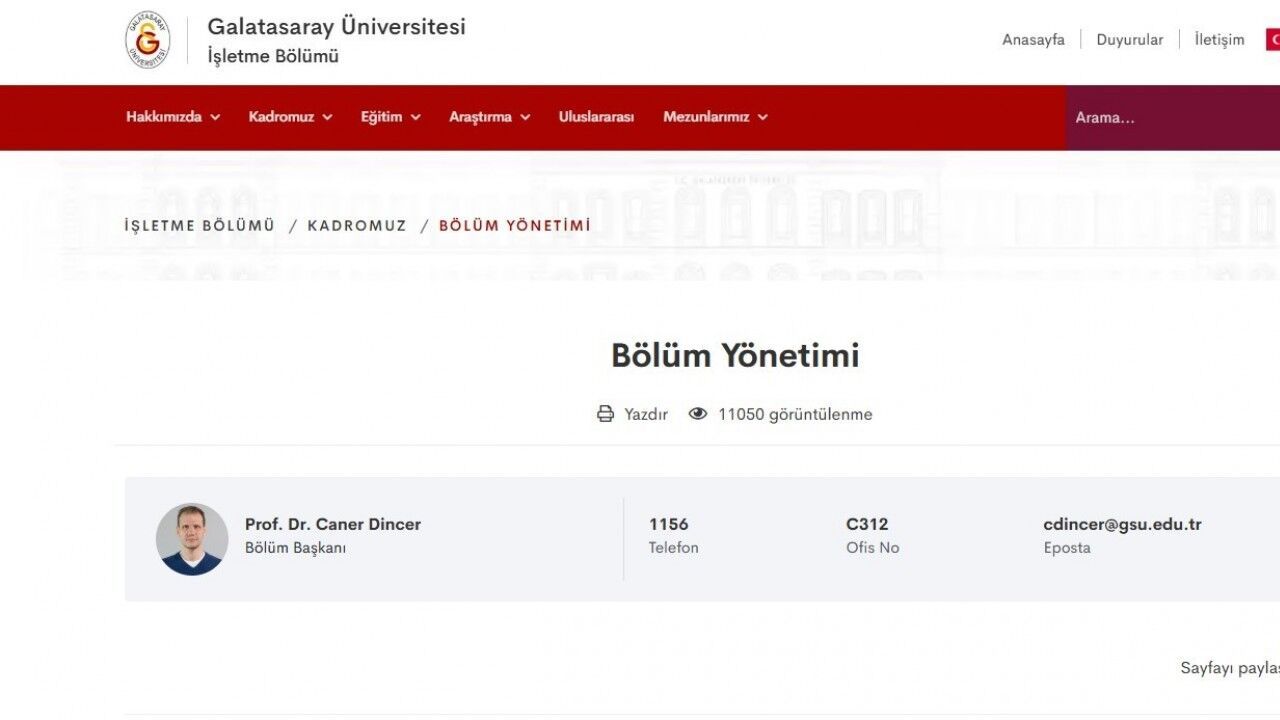The height and width of the screenshot is (720, 1280).
Task: Open the Anasayfa link in top bar
Action: pyautogui.click(x=1033, y=40)
